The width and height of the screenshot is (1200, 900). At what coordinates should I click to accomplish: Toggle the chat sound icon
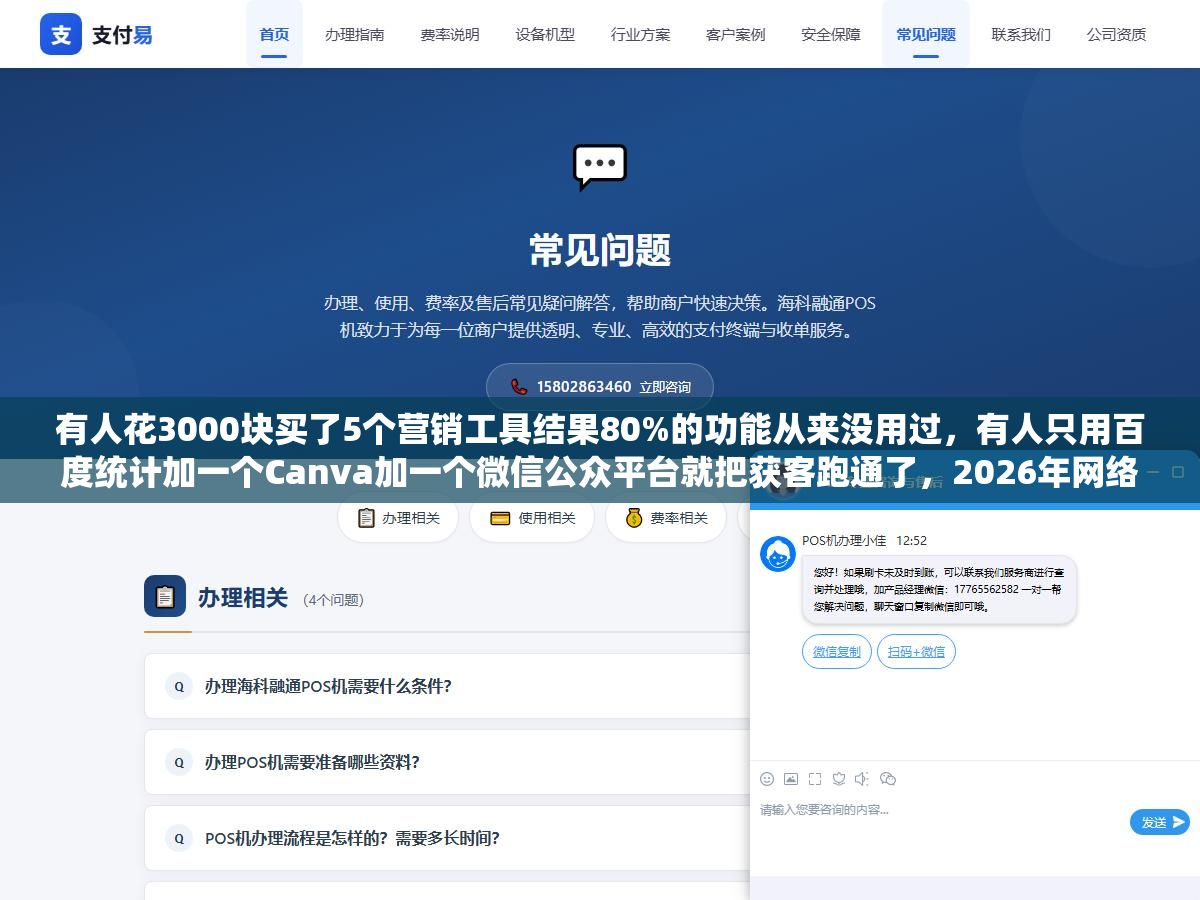pyautogui.click(x=862, y=779)
